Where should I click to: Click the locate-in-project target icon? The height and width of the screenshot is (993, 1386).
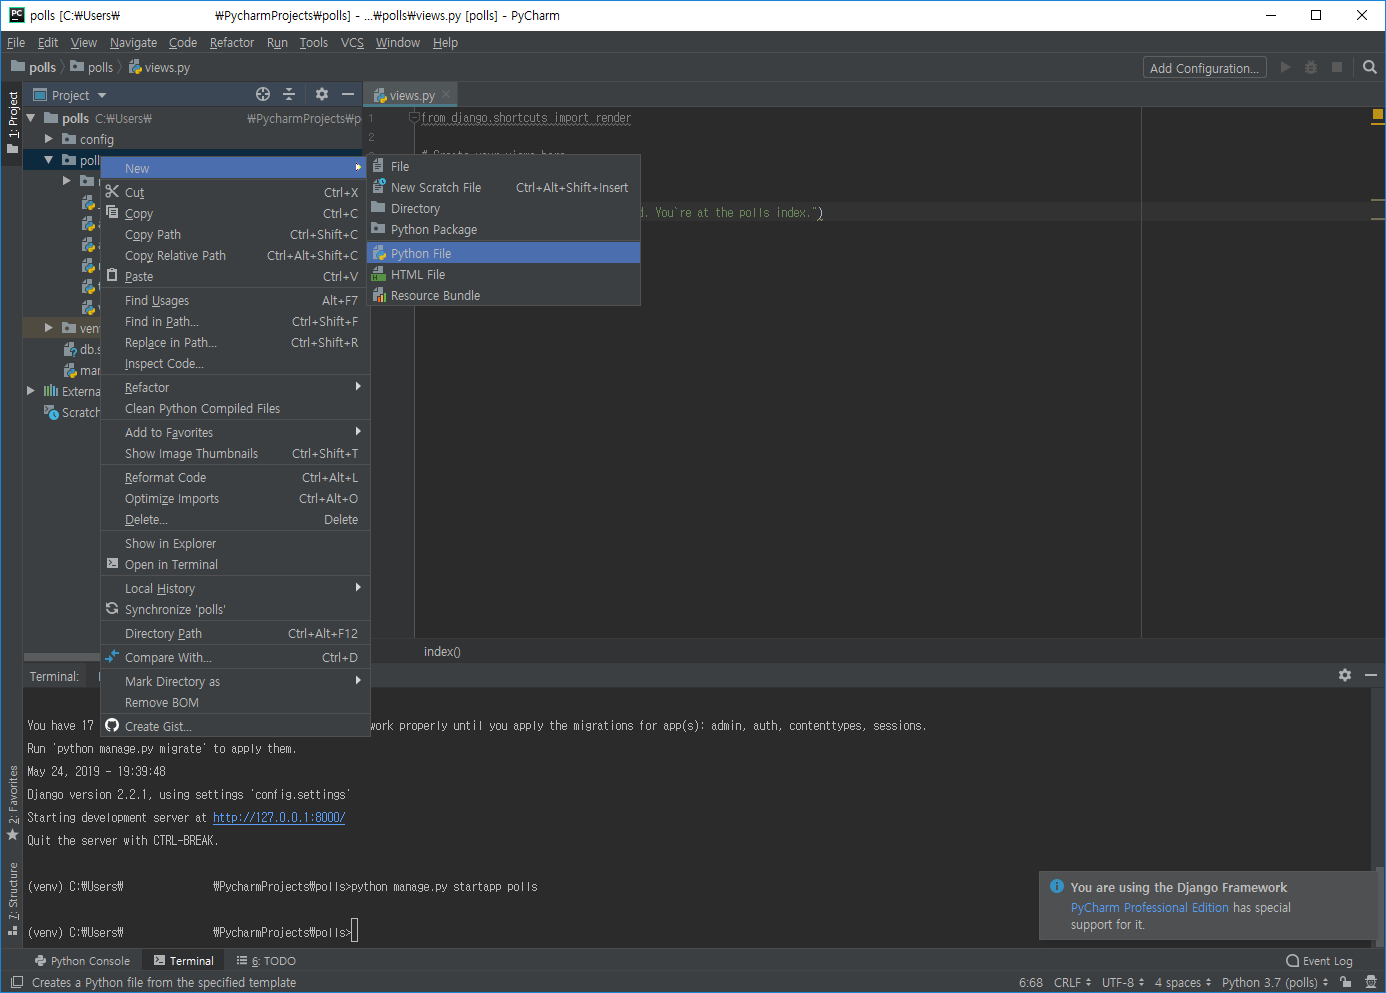point(263,94)
